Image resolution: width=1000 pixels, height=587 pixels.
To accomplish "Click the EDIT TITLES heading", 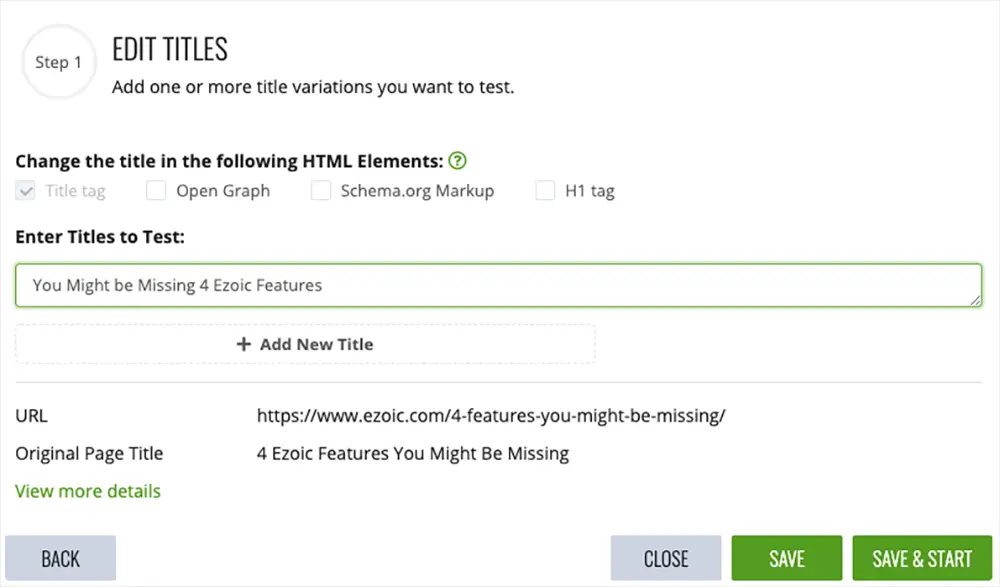I will [170, 49].
